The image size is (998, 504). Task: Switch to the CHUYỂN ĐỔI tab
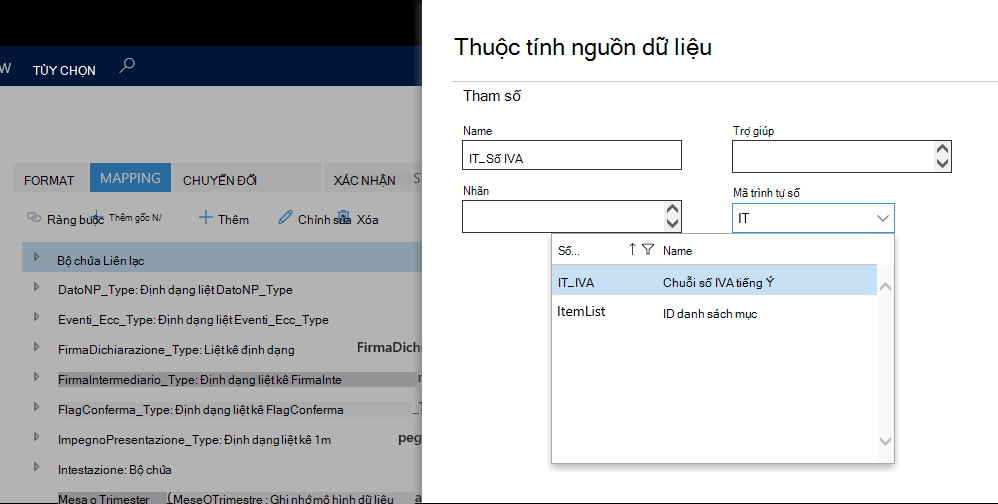tap(220, 181)
